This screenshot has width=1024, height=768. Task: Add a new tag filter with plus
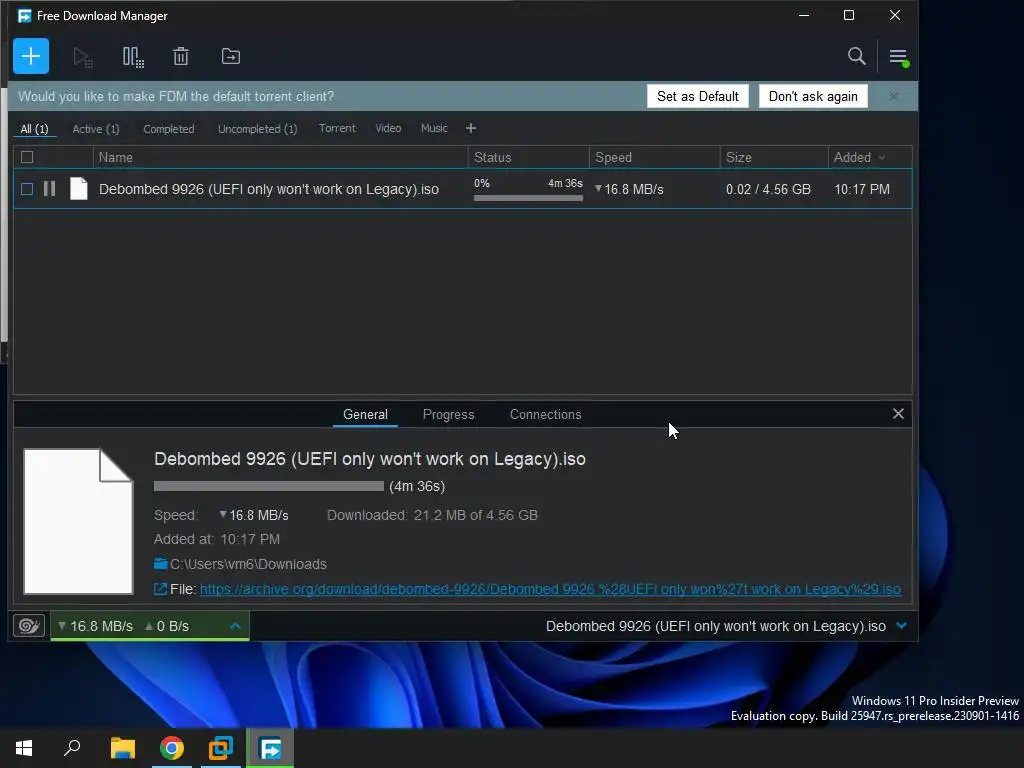click(471, 128)
